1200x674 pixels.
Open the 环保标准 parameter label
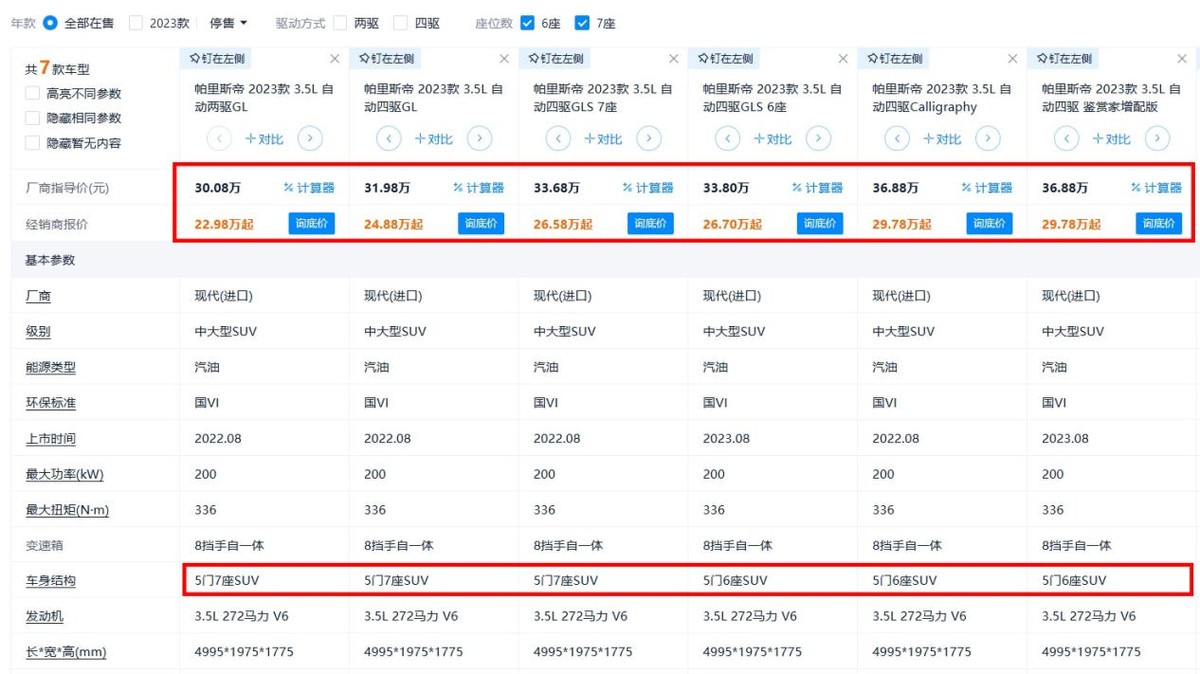(x=51, y=403)
